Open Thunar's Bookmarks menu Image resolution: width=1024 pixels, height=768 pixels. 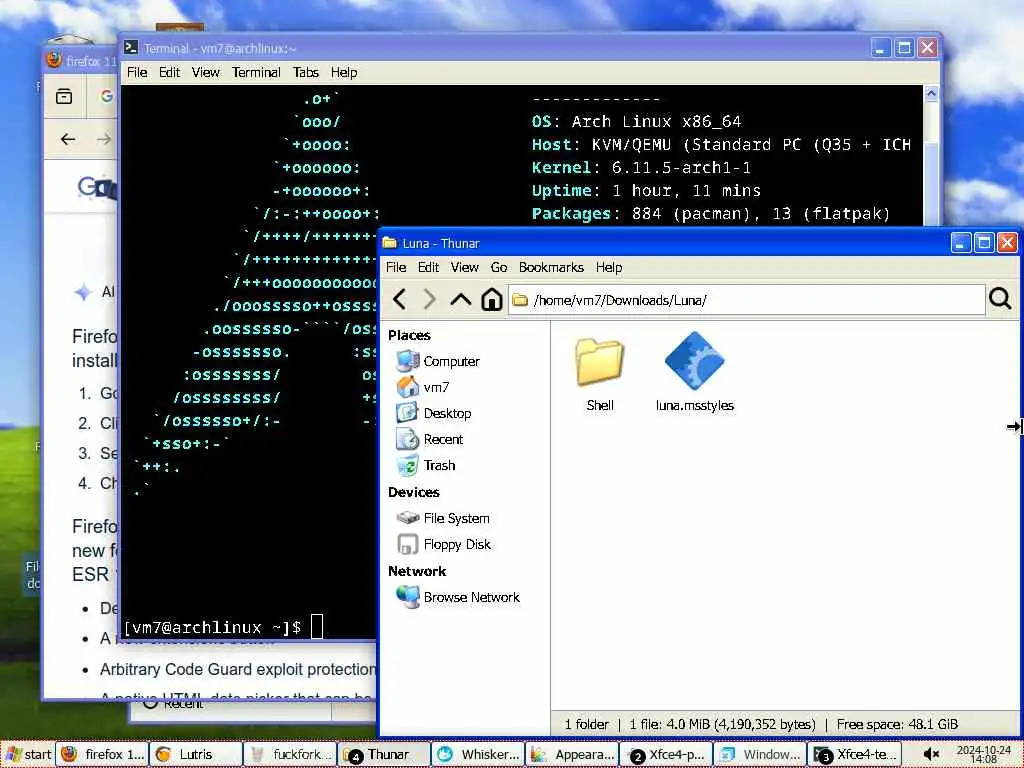click(551, 267)
